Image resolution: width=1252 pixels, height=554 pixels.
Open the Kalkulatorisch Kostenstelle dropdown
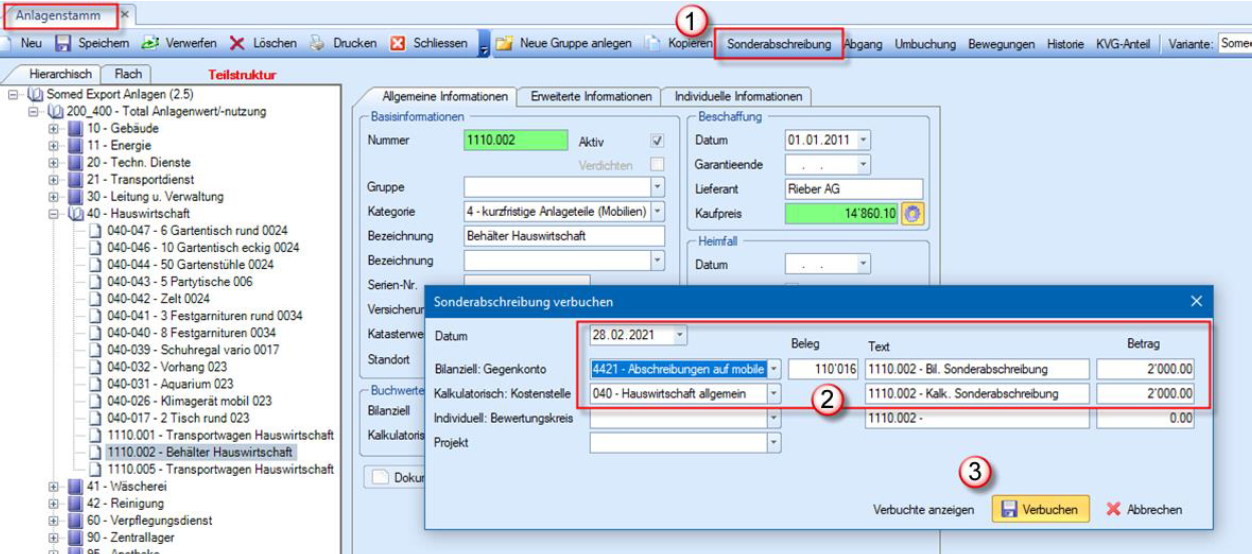[x=773, y=394]
